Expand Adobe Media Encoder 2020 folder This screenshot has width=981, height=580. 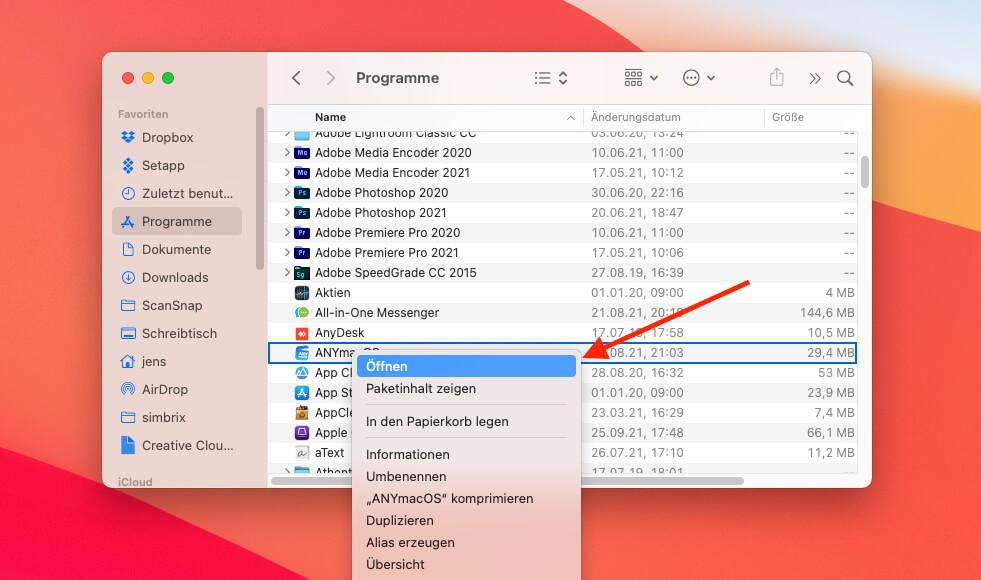[x=287, y=153]
